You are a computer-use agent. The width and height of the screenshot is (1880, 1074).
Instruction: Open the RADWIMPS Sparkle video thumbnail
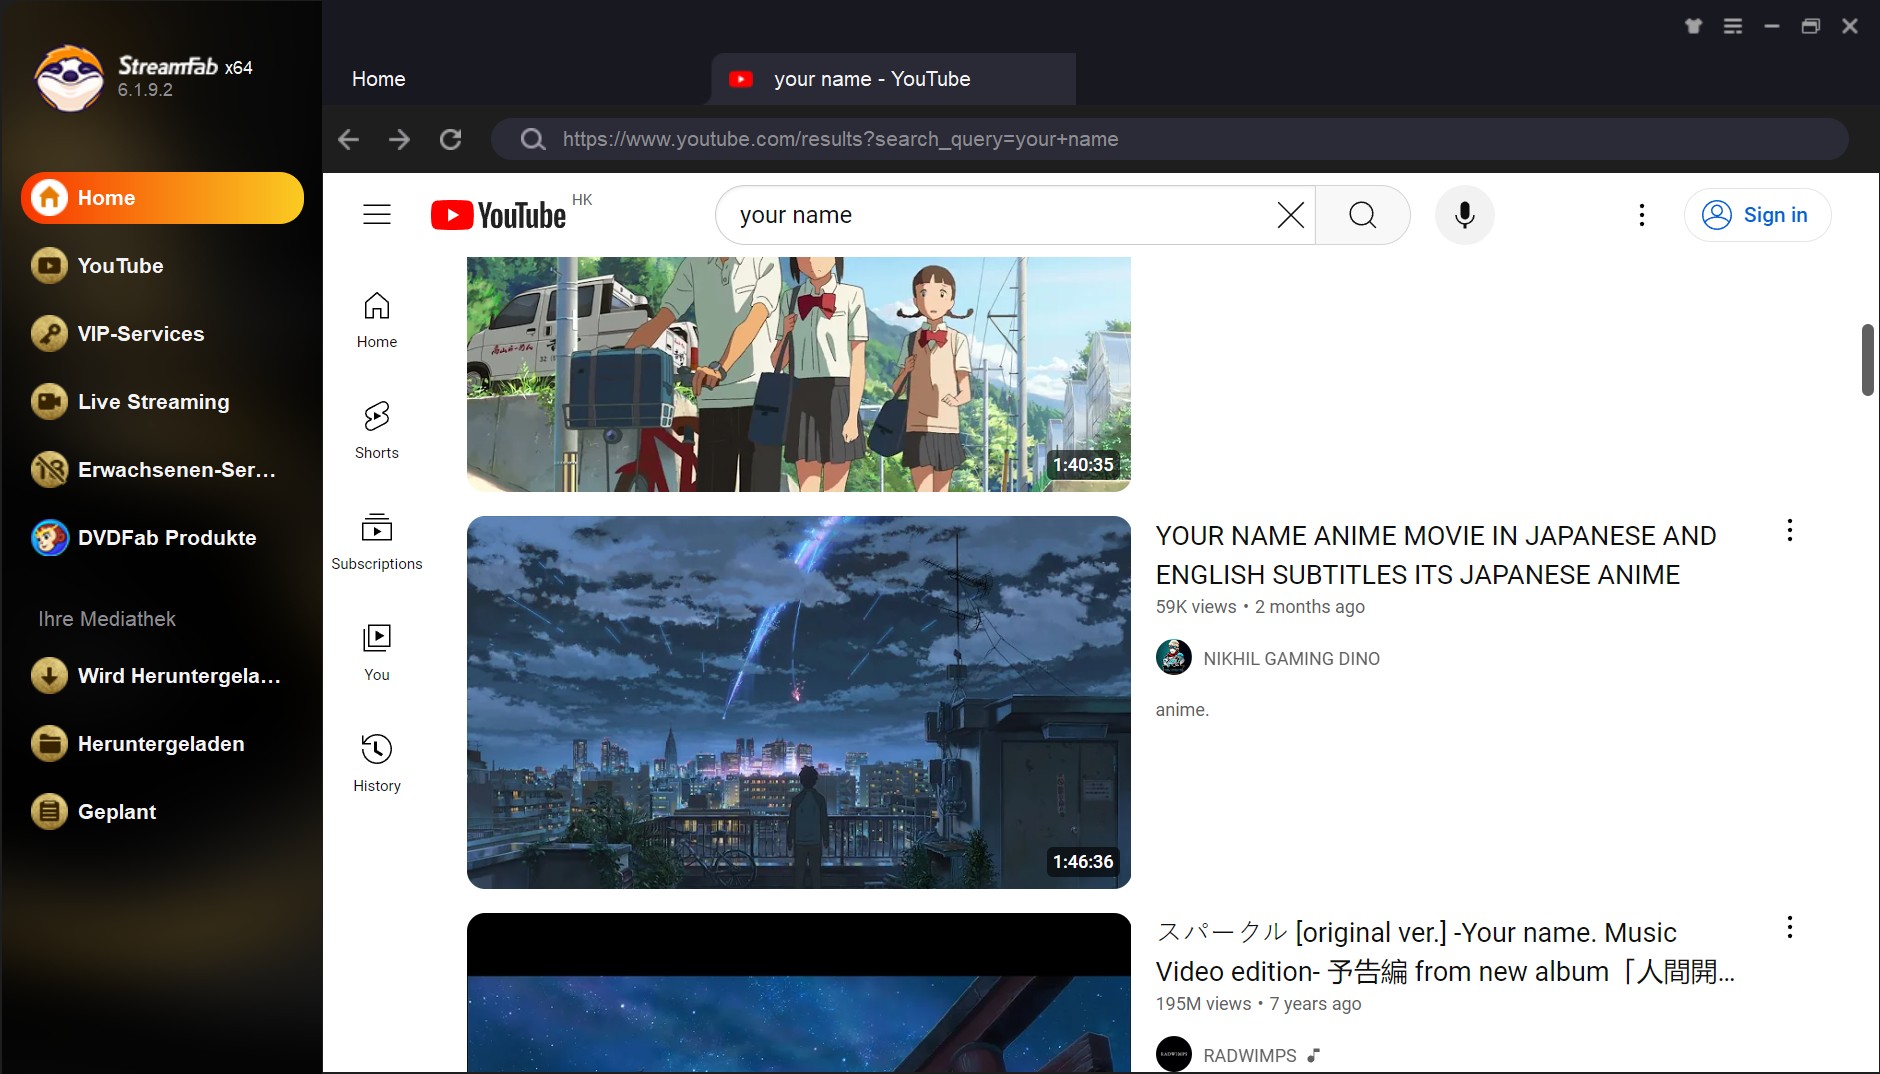799,993
